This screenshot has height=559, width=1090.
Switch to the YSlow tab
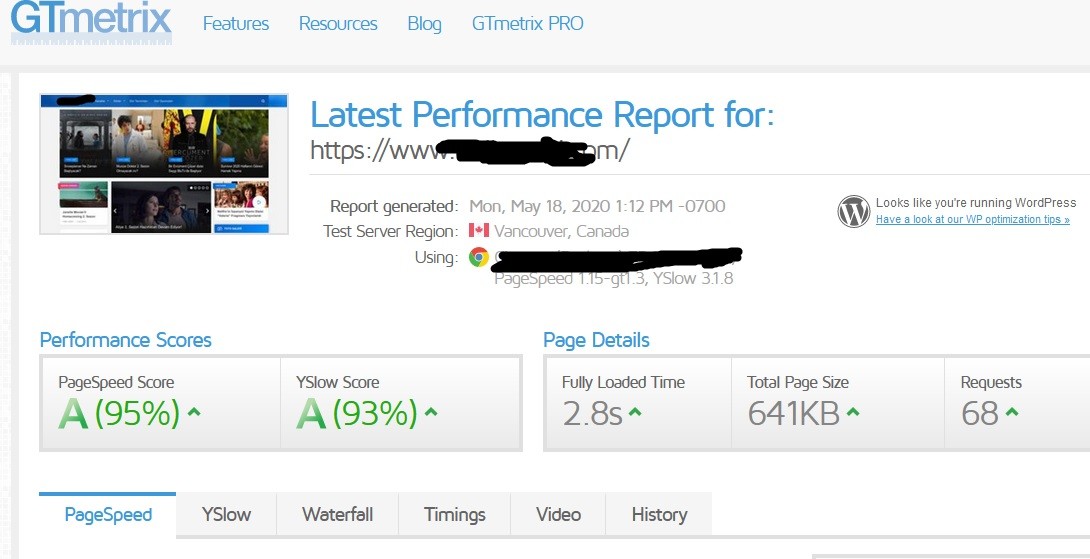(227, 515)
